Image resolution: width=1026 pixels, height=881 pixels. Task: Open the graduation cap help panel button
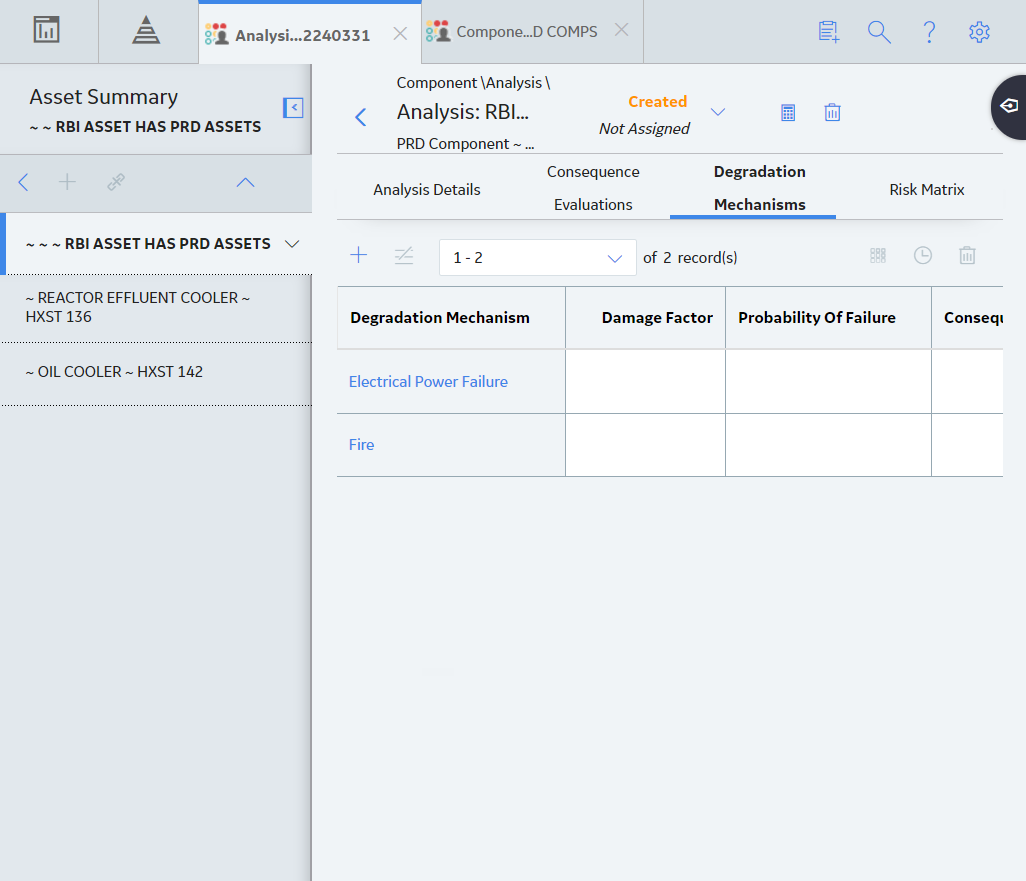coord(1009,107)
